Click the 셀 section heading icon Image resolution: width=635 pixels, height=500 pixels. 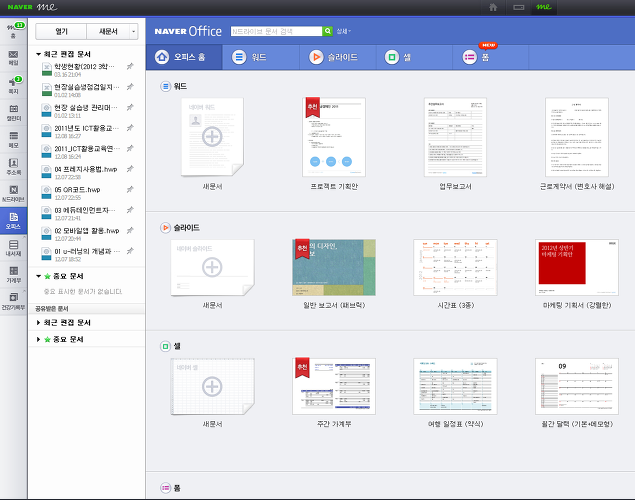(165, 347)
